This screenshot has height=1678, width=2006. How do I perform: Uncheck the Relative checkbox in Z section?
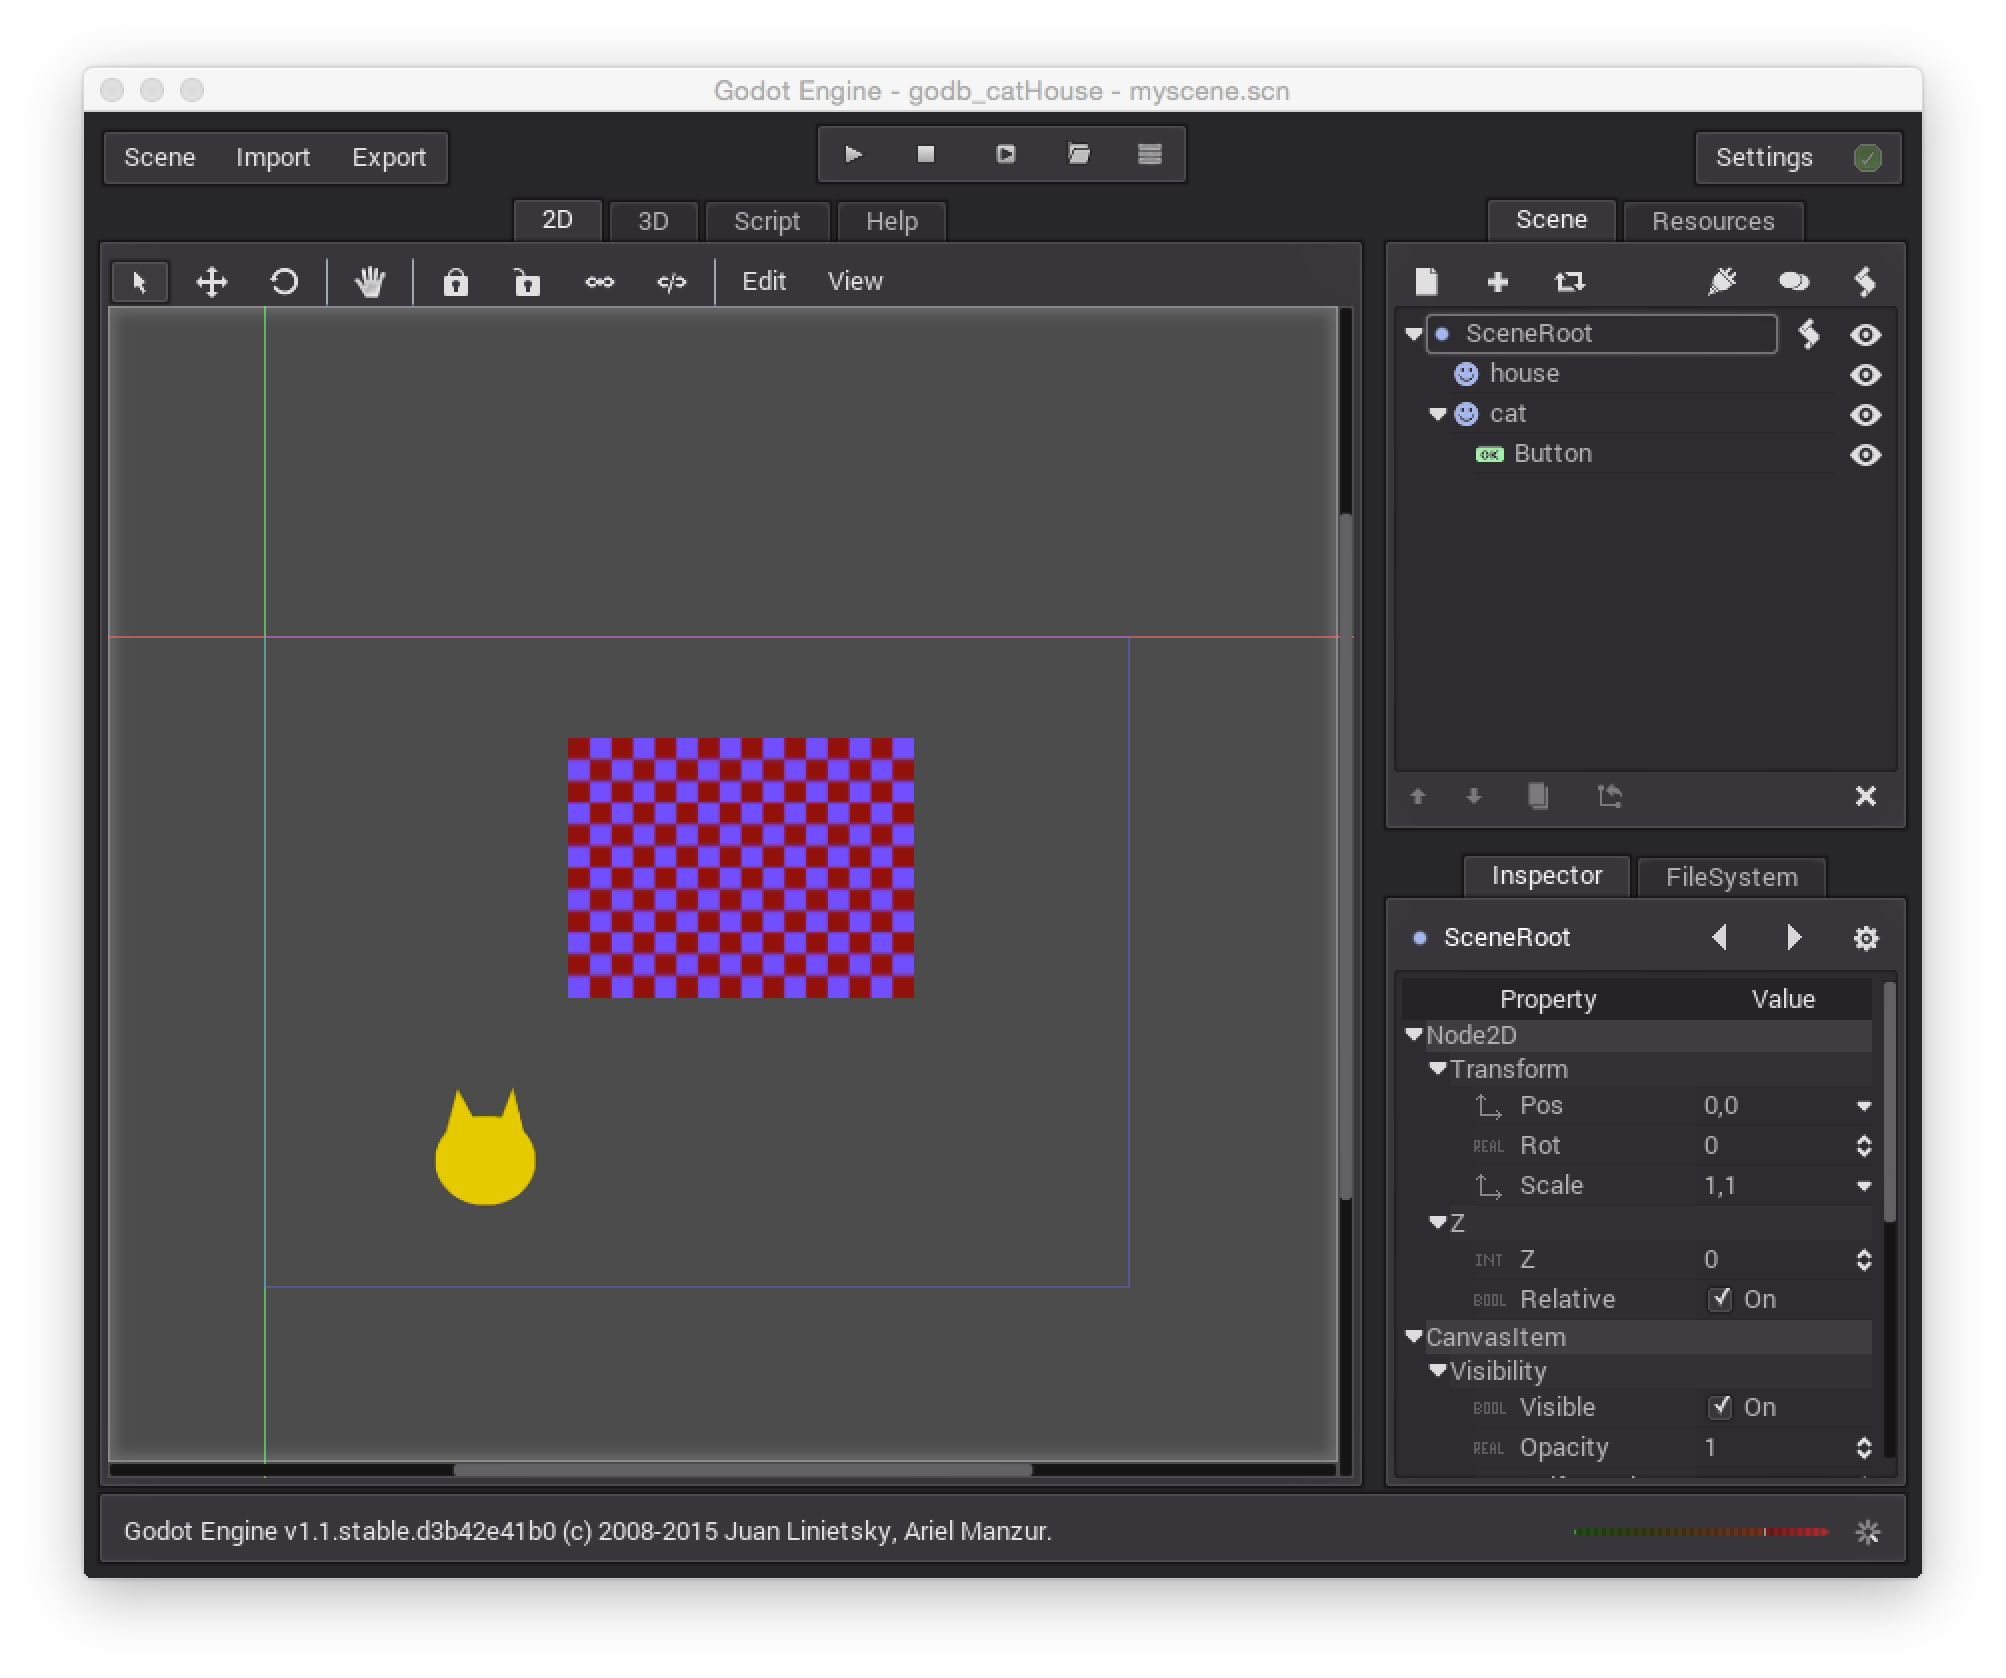pyautogui.click(x=1722, y=1298)
